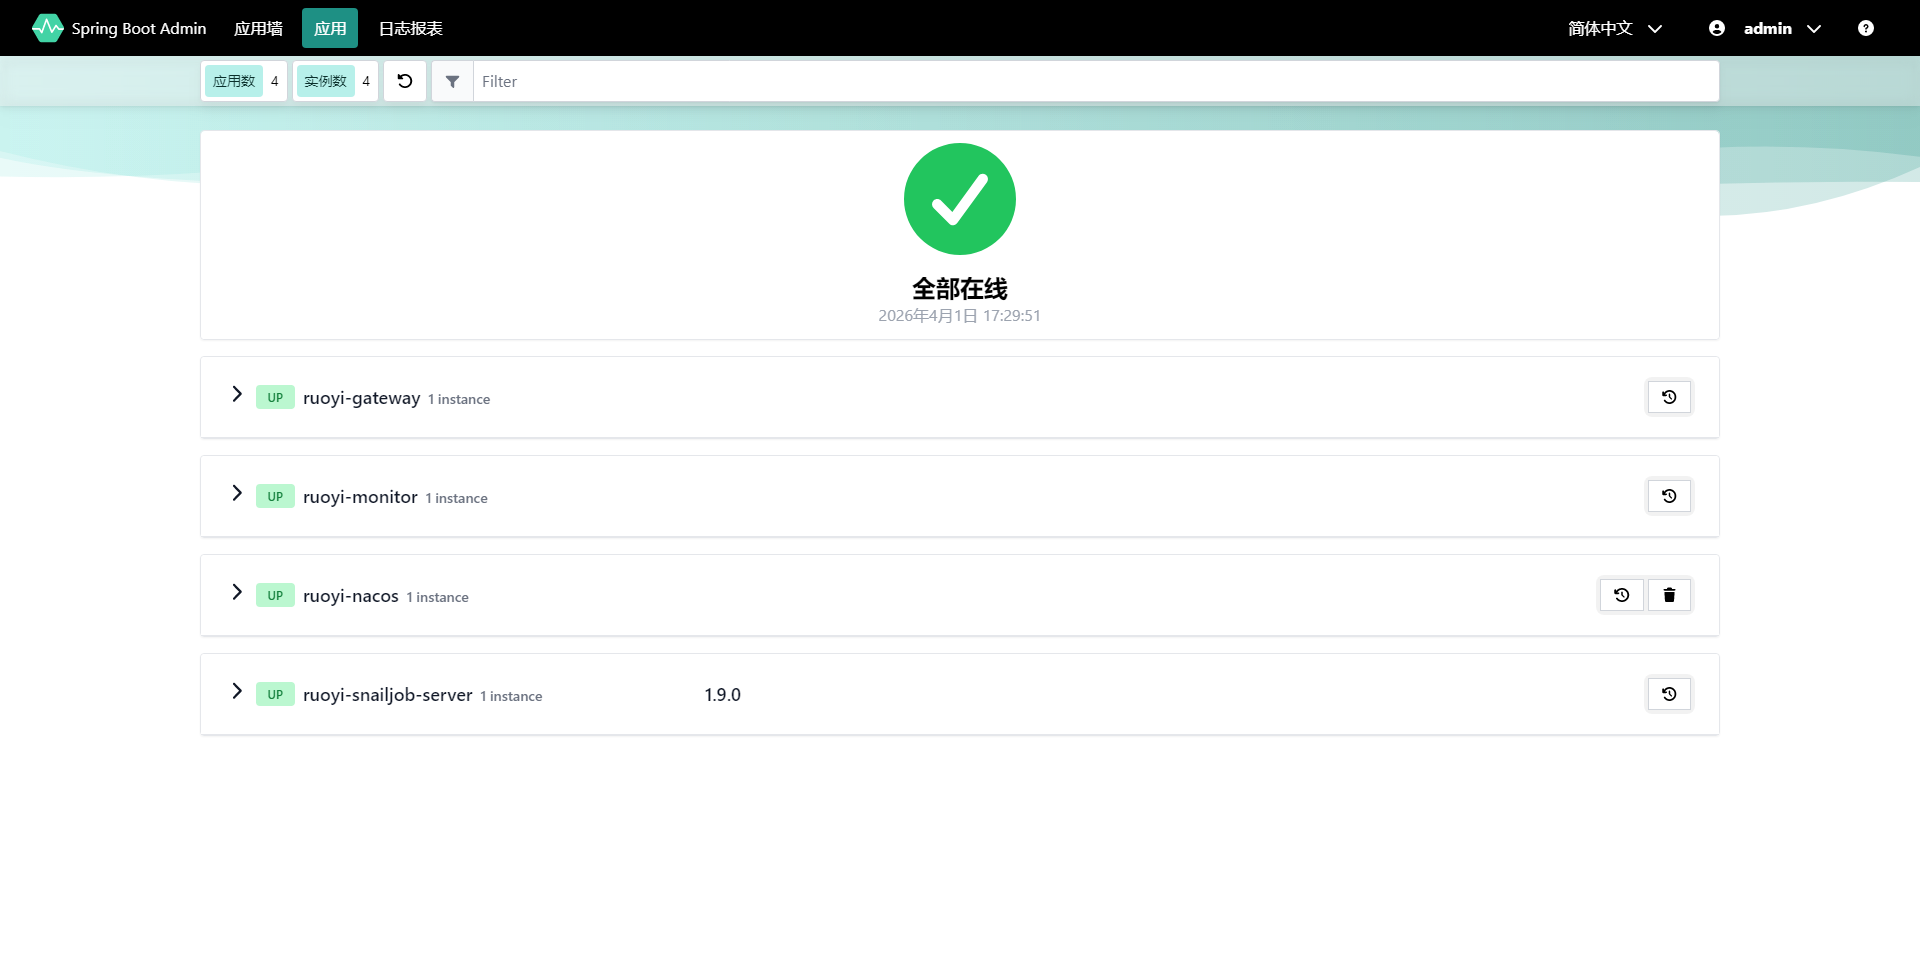Click the help question mark icon
This screenshot has width=1920, height=957.
click(x=1865, y=28)
